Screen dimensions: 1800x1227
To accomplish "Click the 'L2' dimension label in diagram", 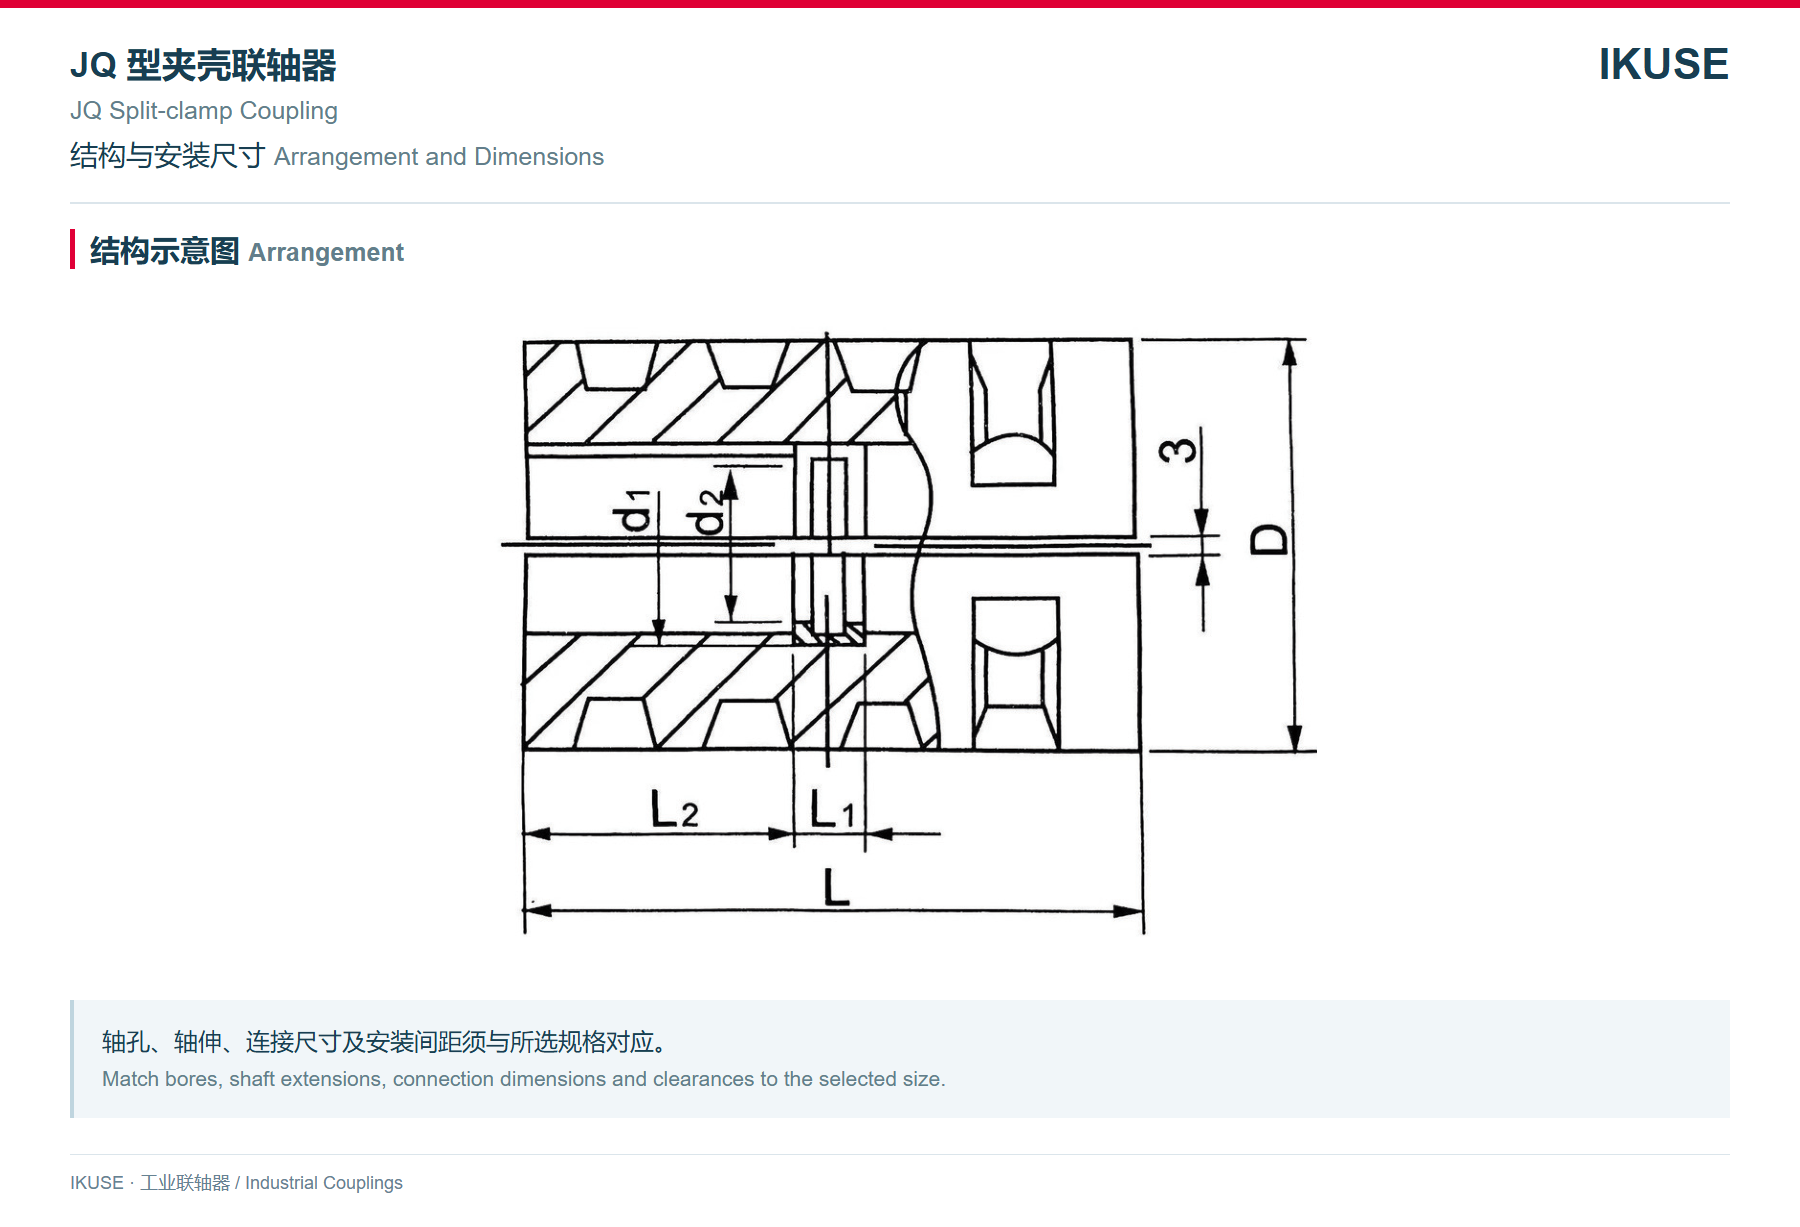I will (x=674, y=808).
